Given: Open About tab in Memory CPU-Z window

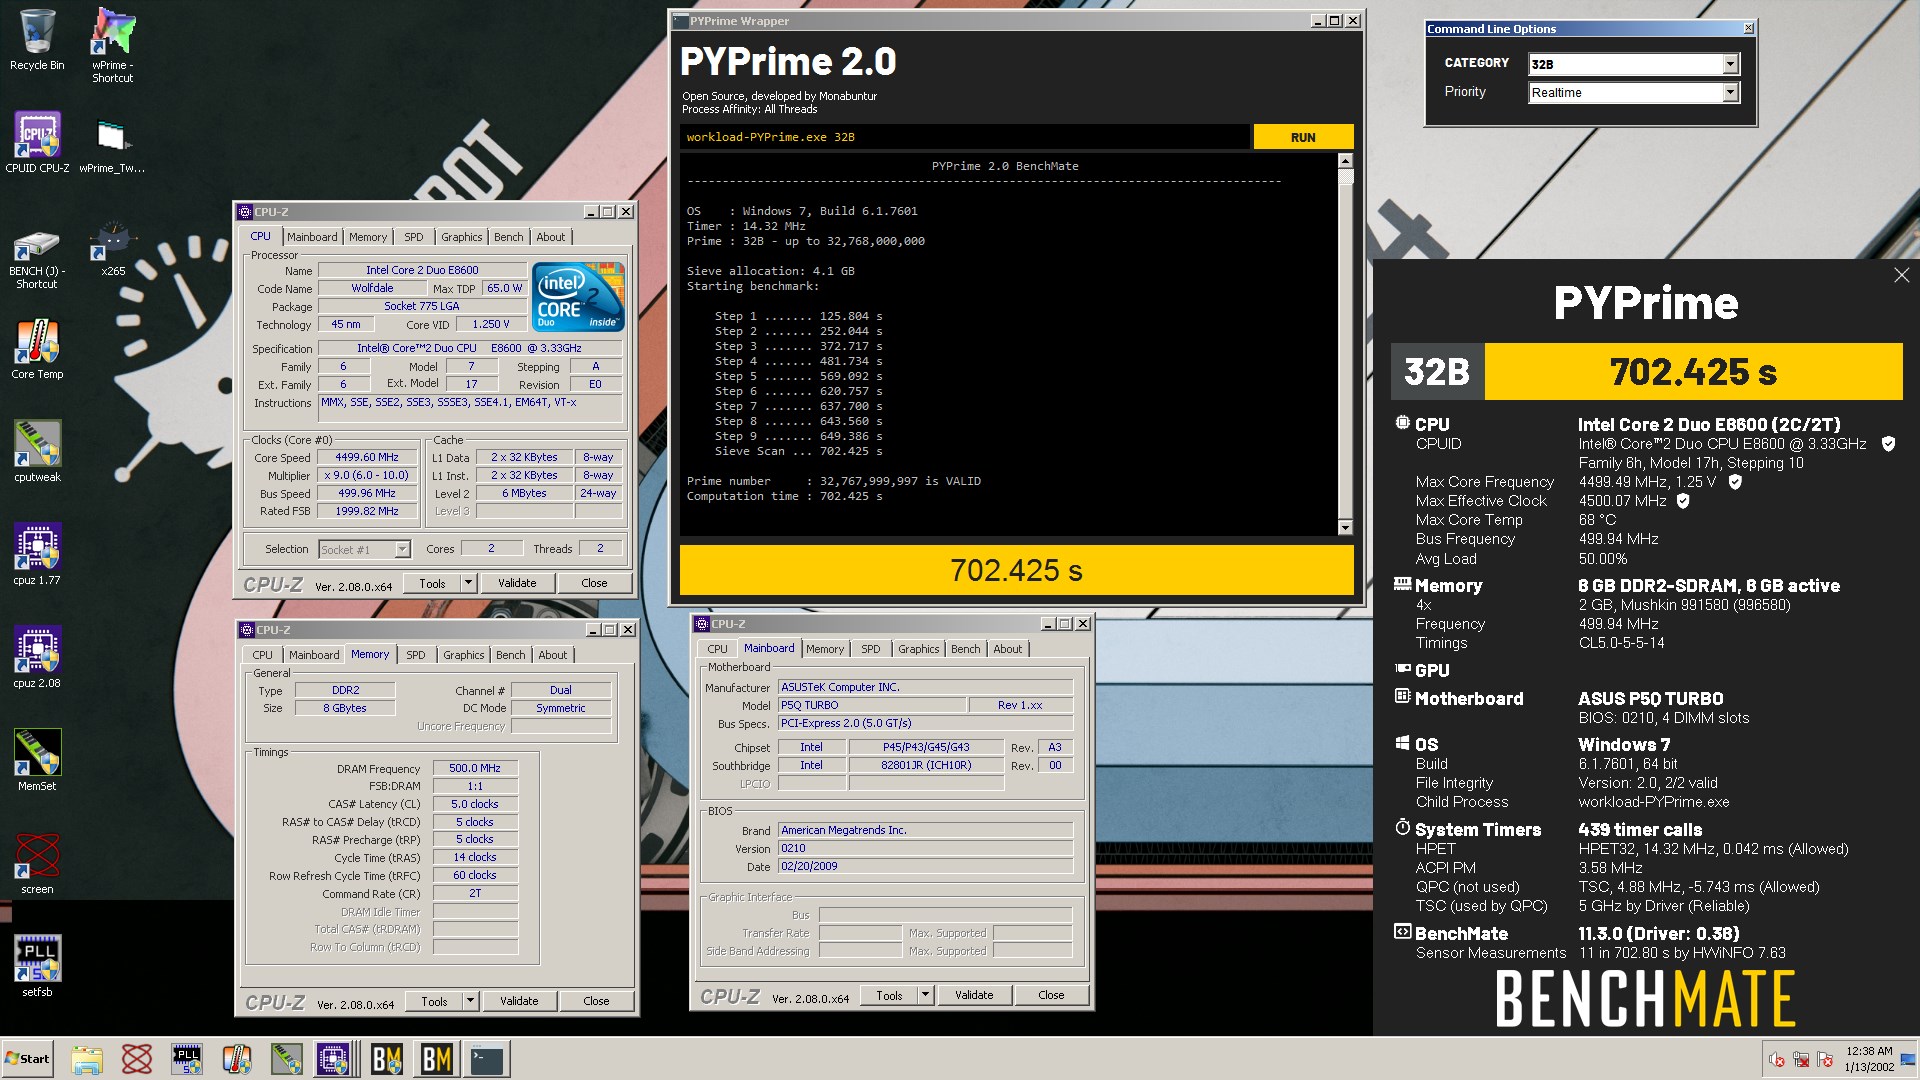Looking at the screenshot, I should click(553, 655).
